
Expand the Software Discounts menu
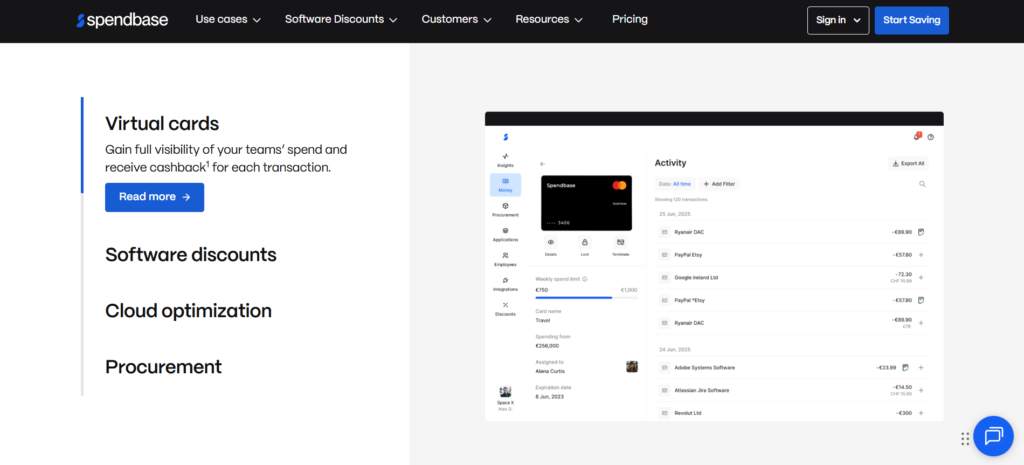pos(341,20)
